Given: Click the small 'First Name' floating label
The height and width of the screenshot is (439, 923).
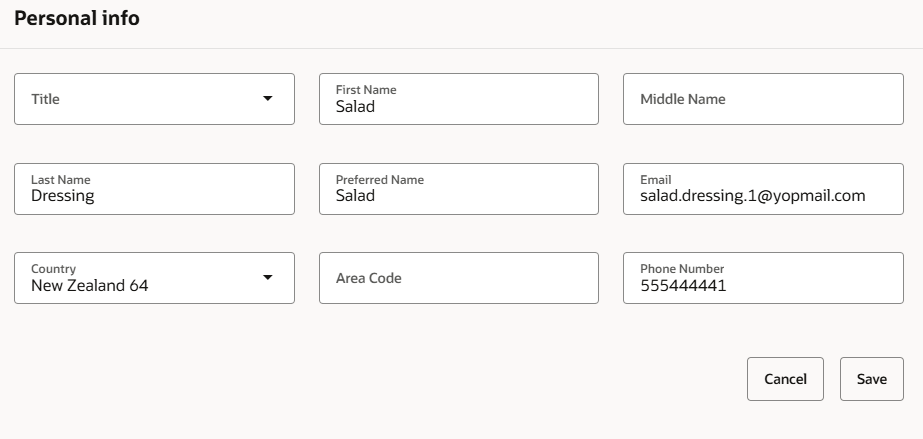Looking at the screenshot, I should coord(366,90).
